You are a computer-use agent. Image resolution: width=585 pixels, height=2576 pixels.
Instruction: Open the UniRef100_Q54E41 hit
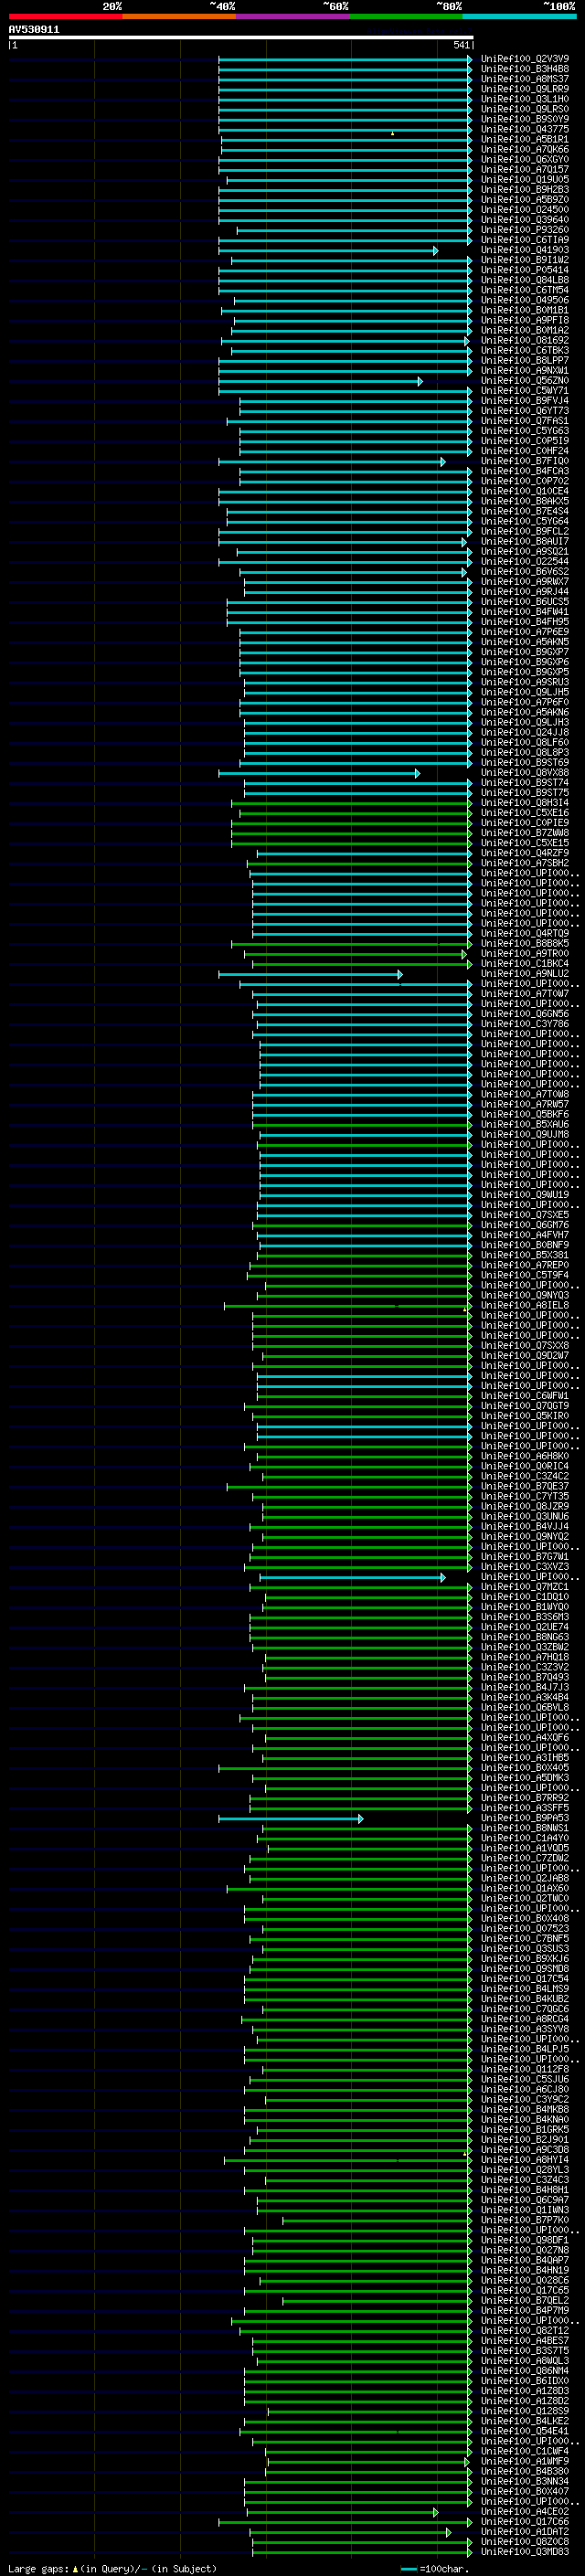(525, 2432)
